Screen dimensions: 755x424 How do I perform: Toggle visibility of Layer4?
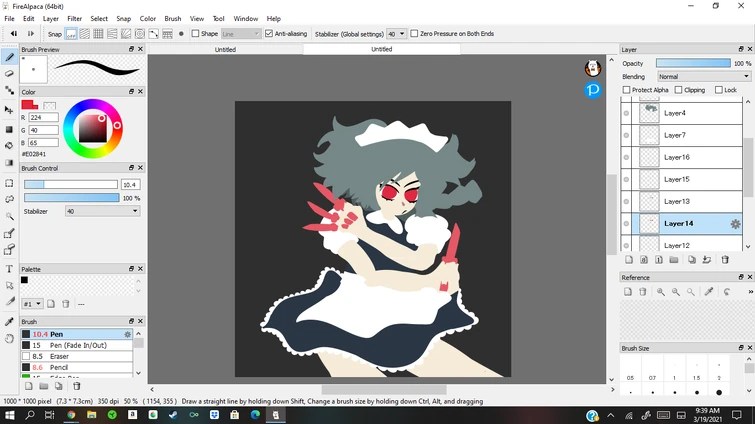626,114
